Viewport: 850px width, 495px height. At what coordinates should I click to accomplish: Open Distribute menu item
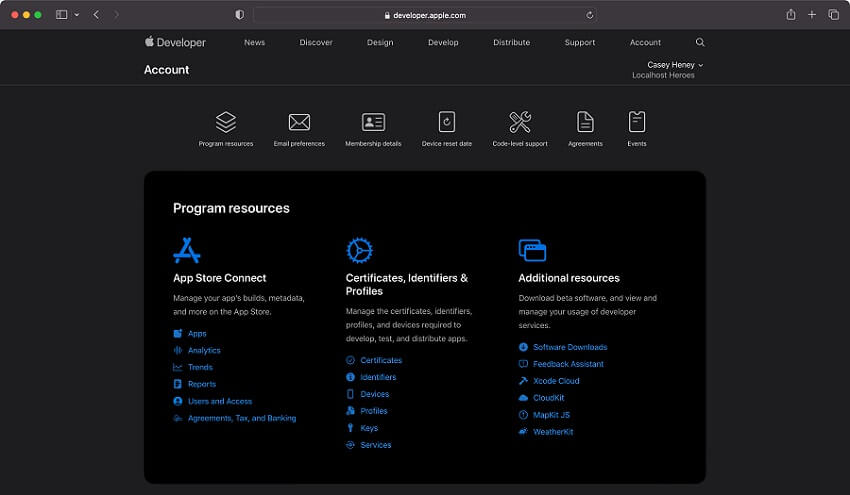(x=511, y=42)
